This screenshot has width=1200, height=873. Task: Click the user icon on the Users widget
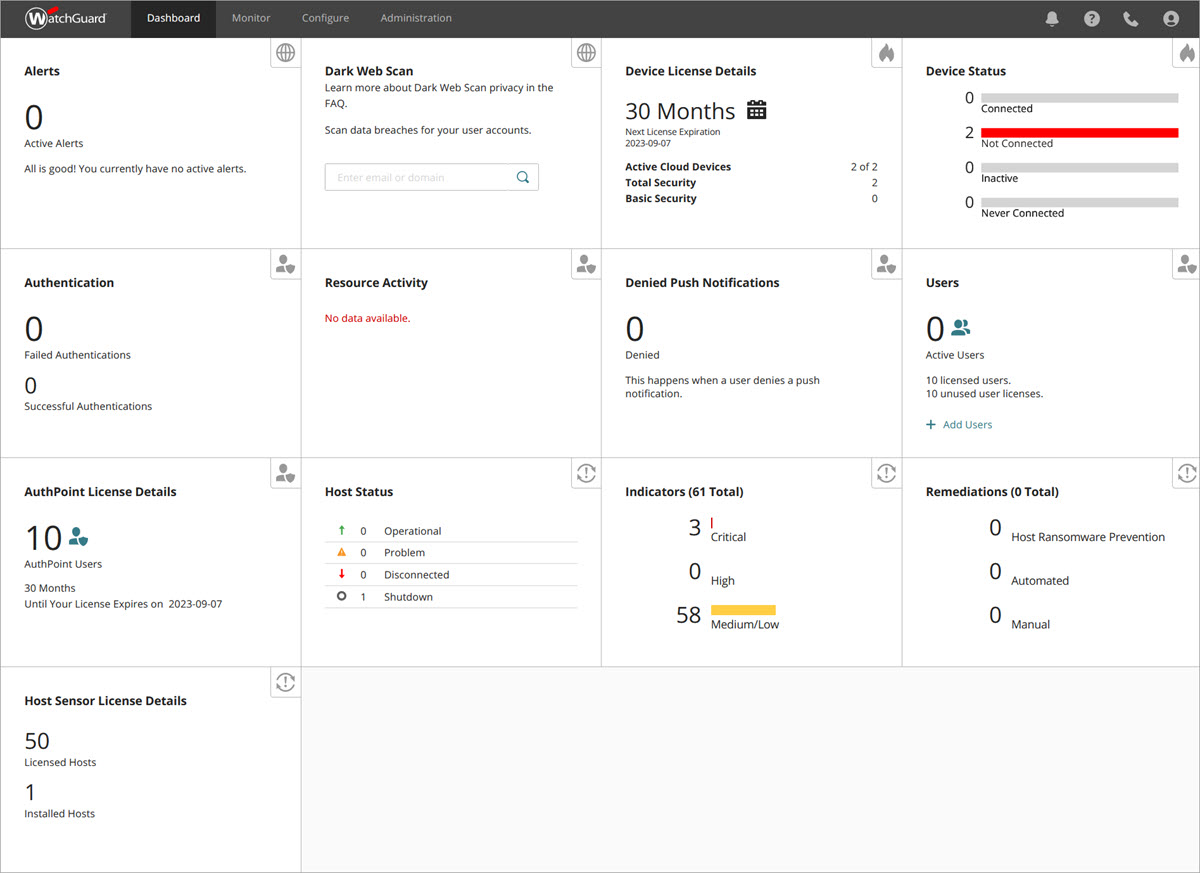1186,264
